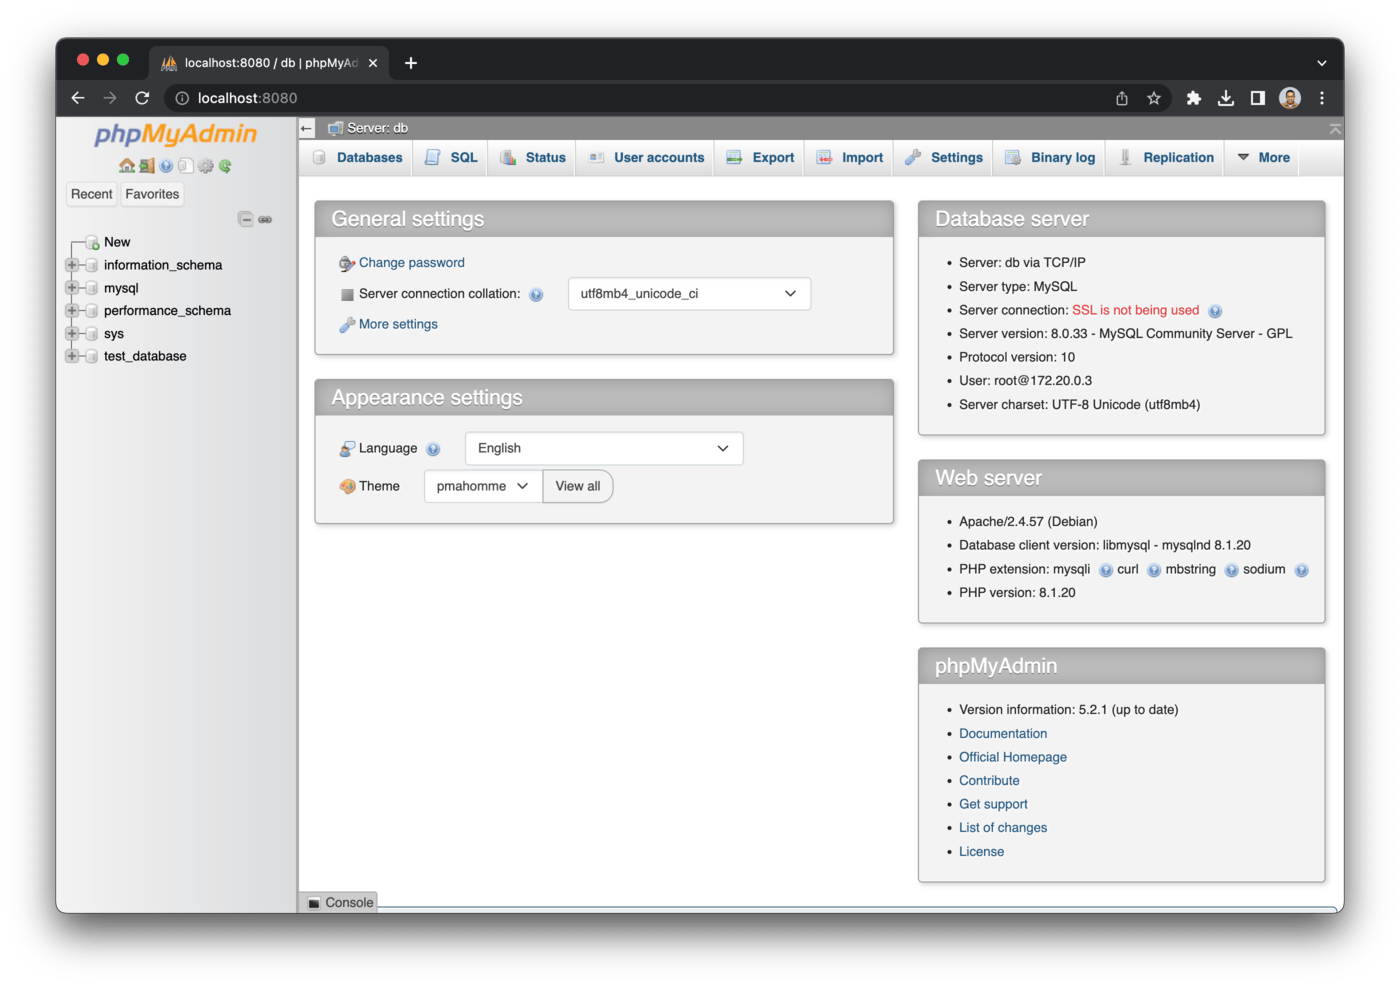
Task: Open License link
Action: [981, 852]
